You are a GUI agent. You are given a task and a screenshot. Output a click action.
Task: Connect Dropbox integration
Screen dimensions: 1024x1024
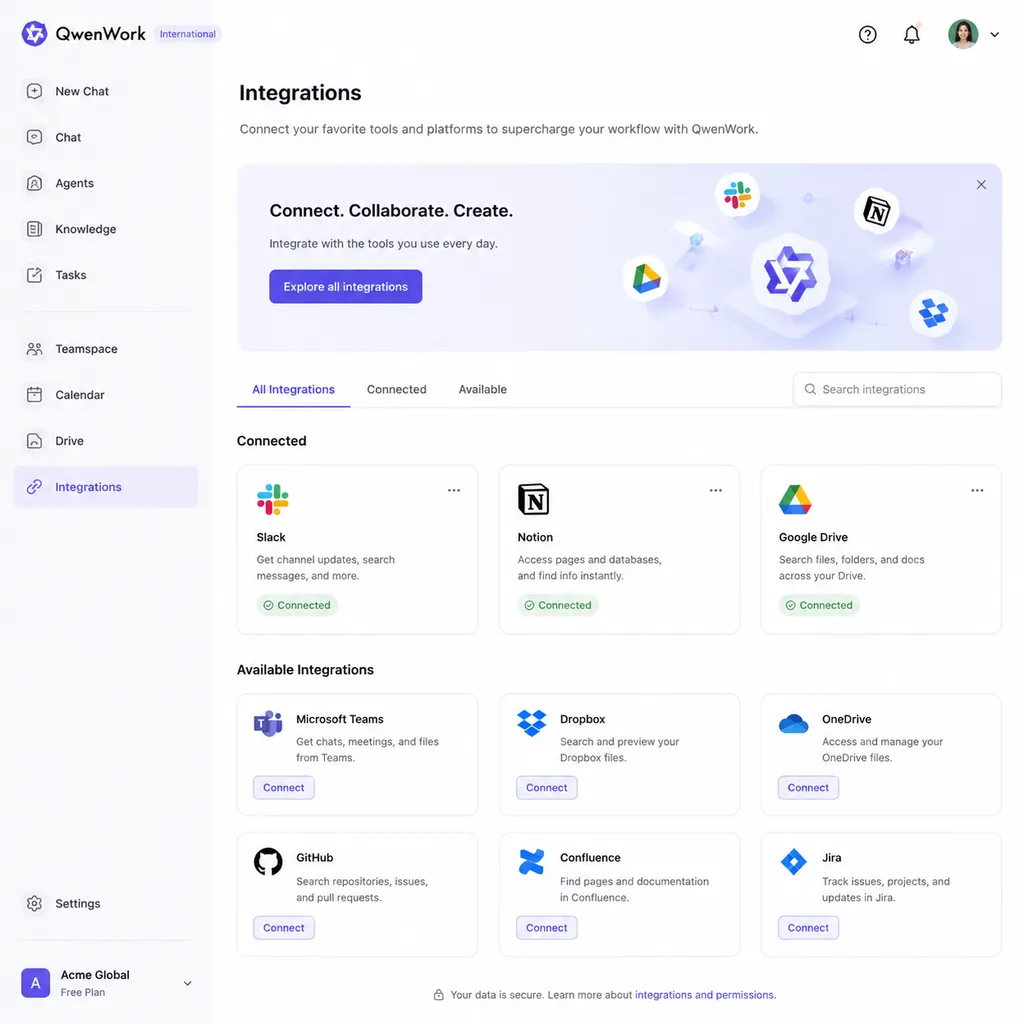tap(547, 788)
